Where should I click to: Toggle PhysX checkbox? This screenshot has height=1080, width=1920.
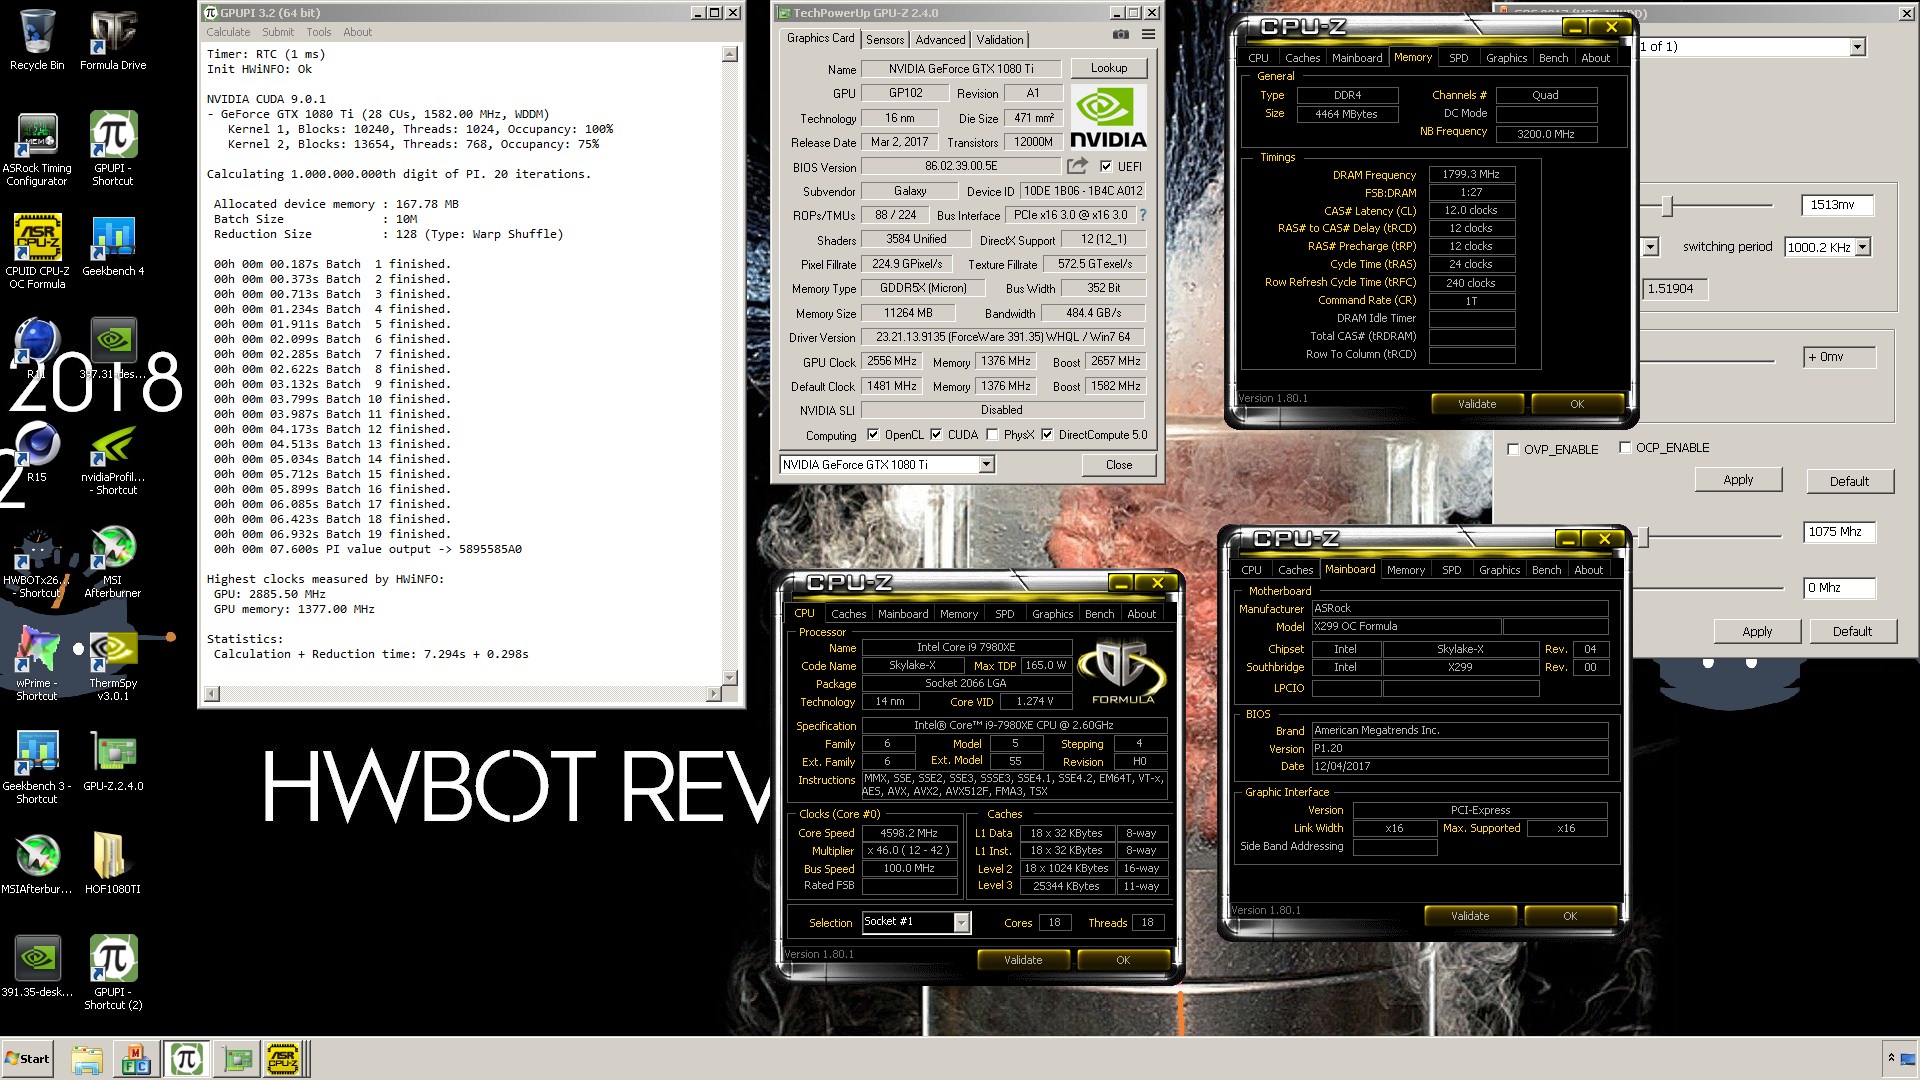992,435
